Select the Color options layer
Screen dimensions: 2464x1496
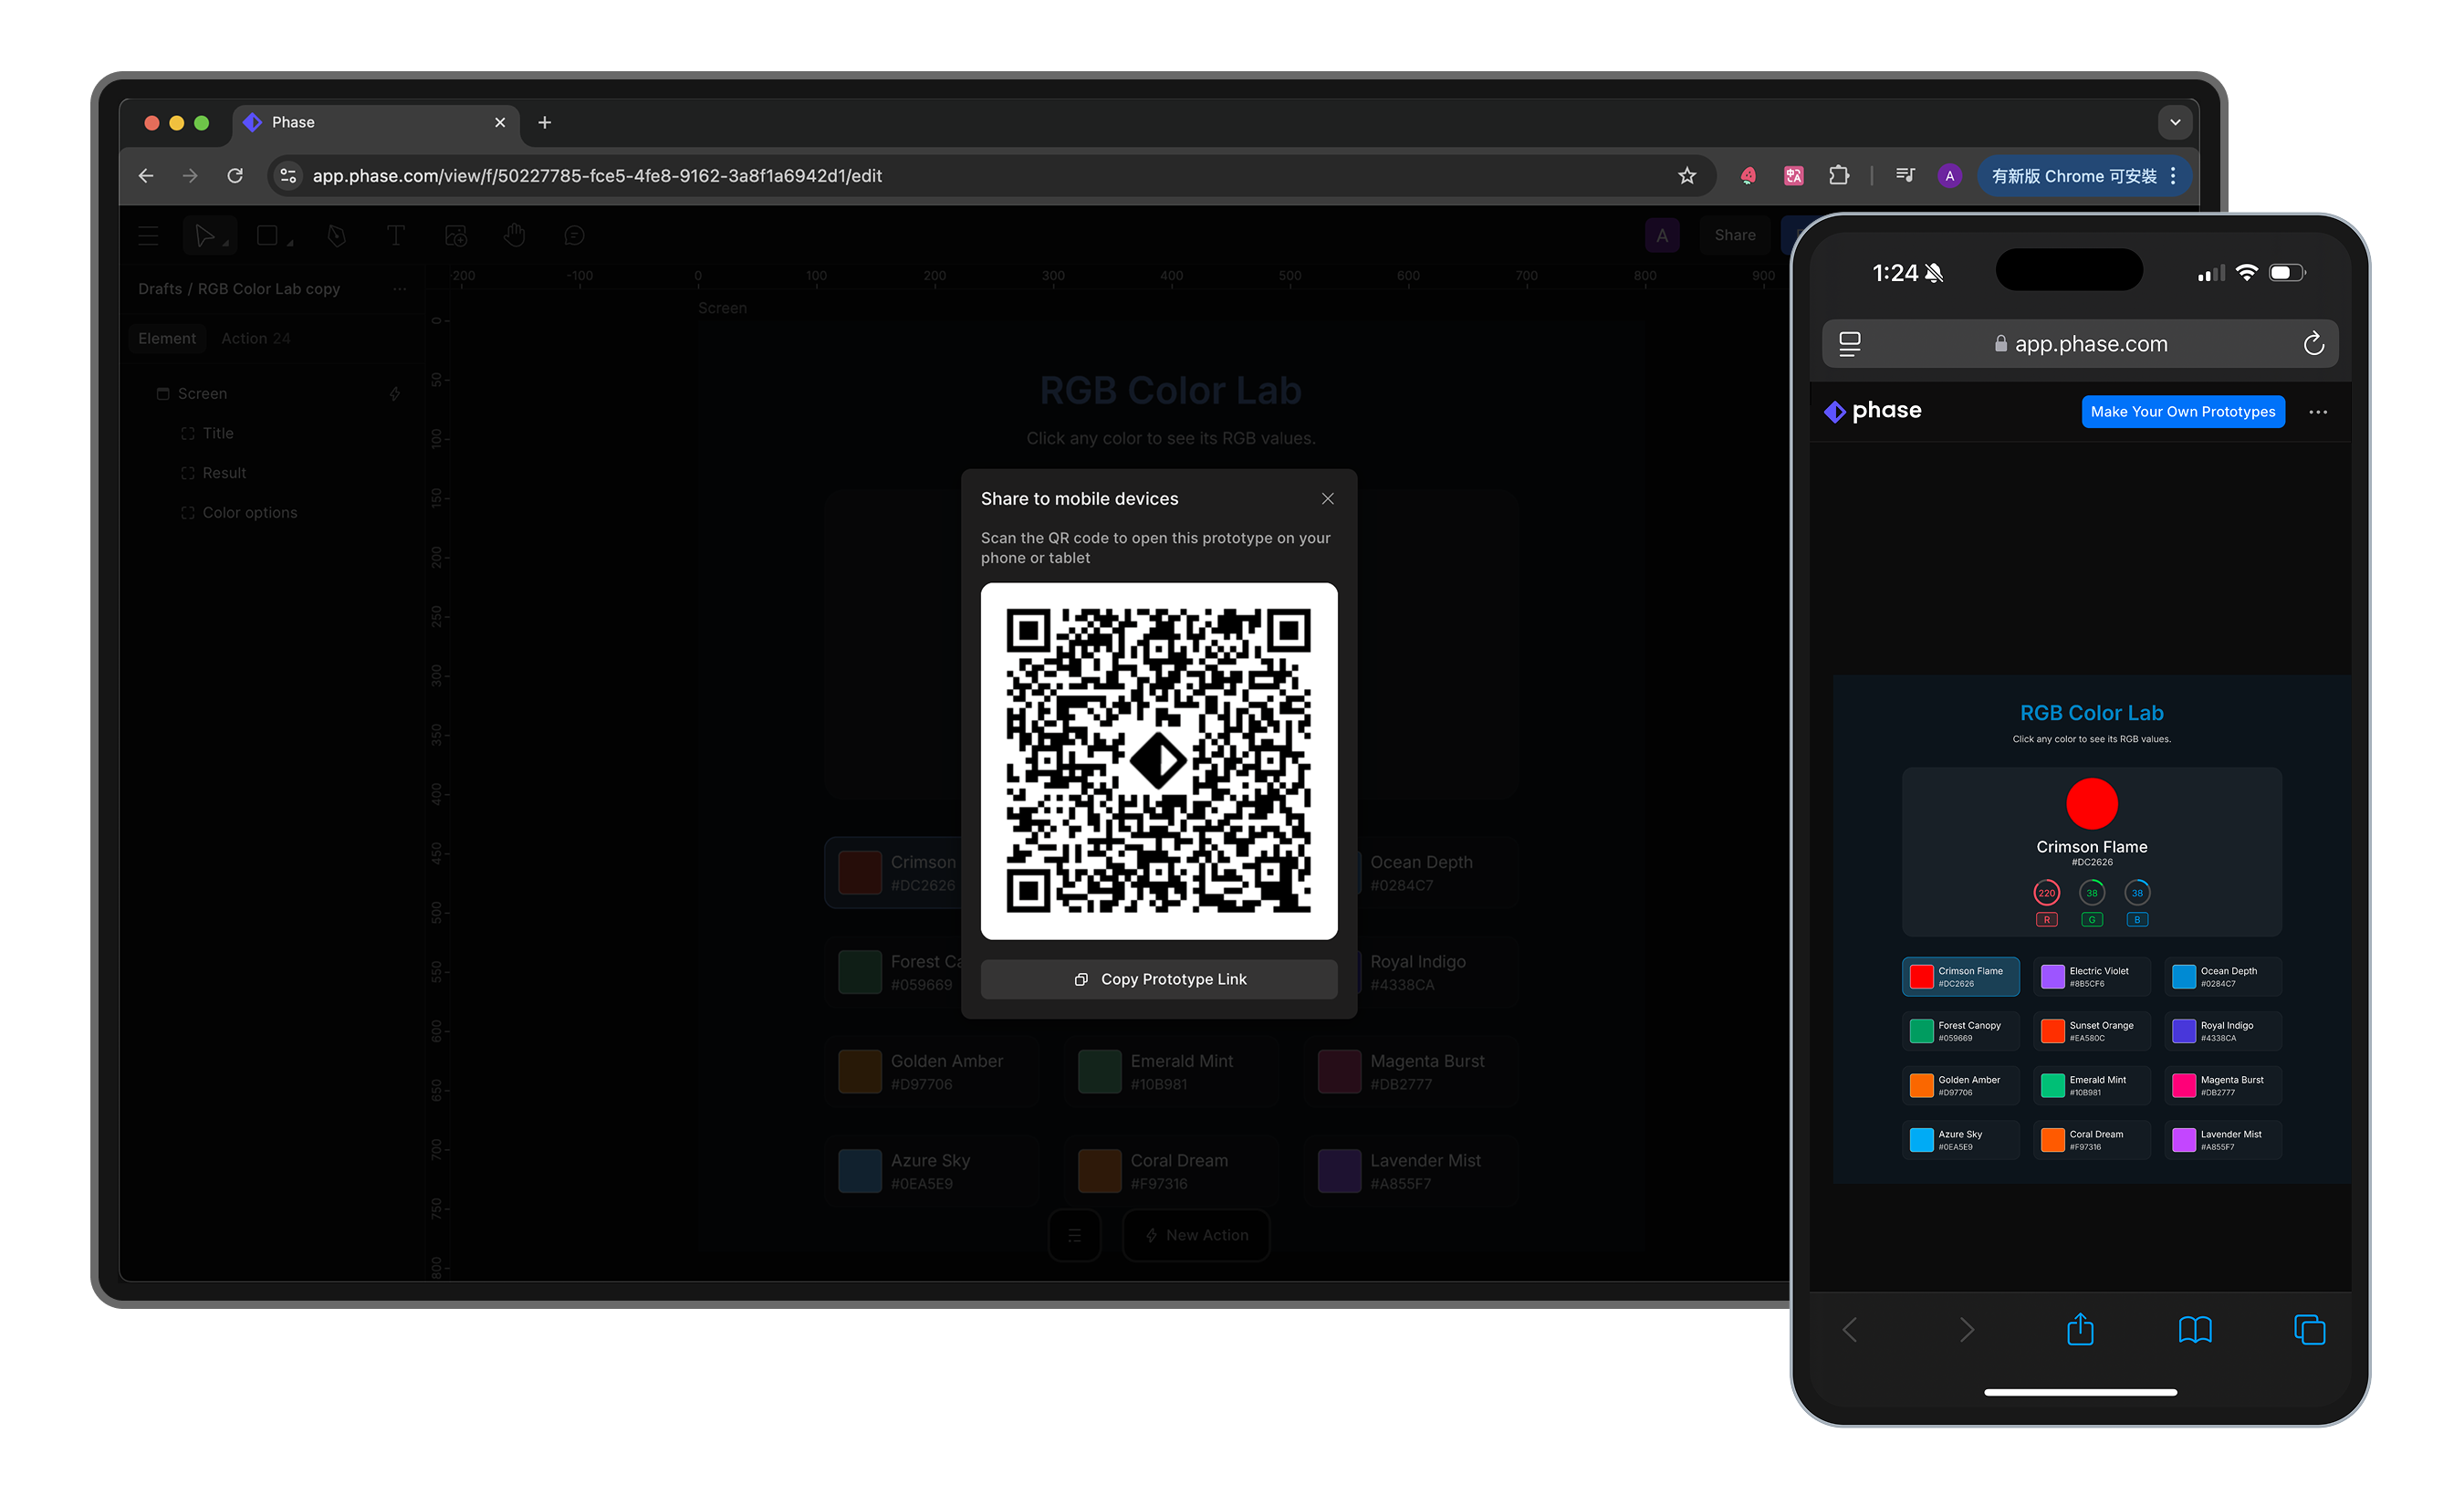[250, 513]
